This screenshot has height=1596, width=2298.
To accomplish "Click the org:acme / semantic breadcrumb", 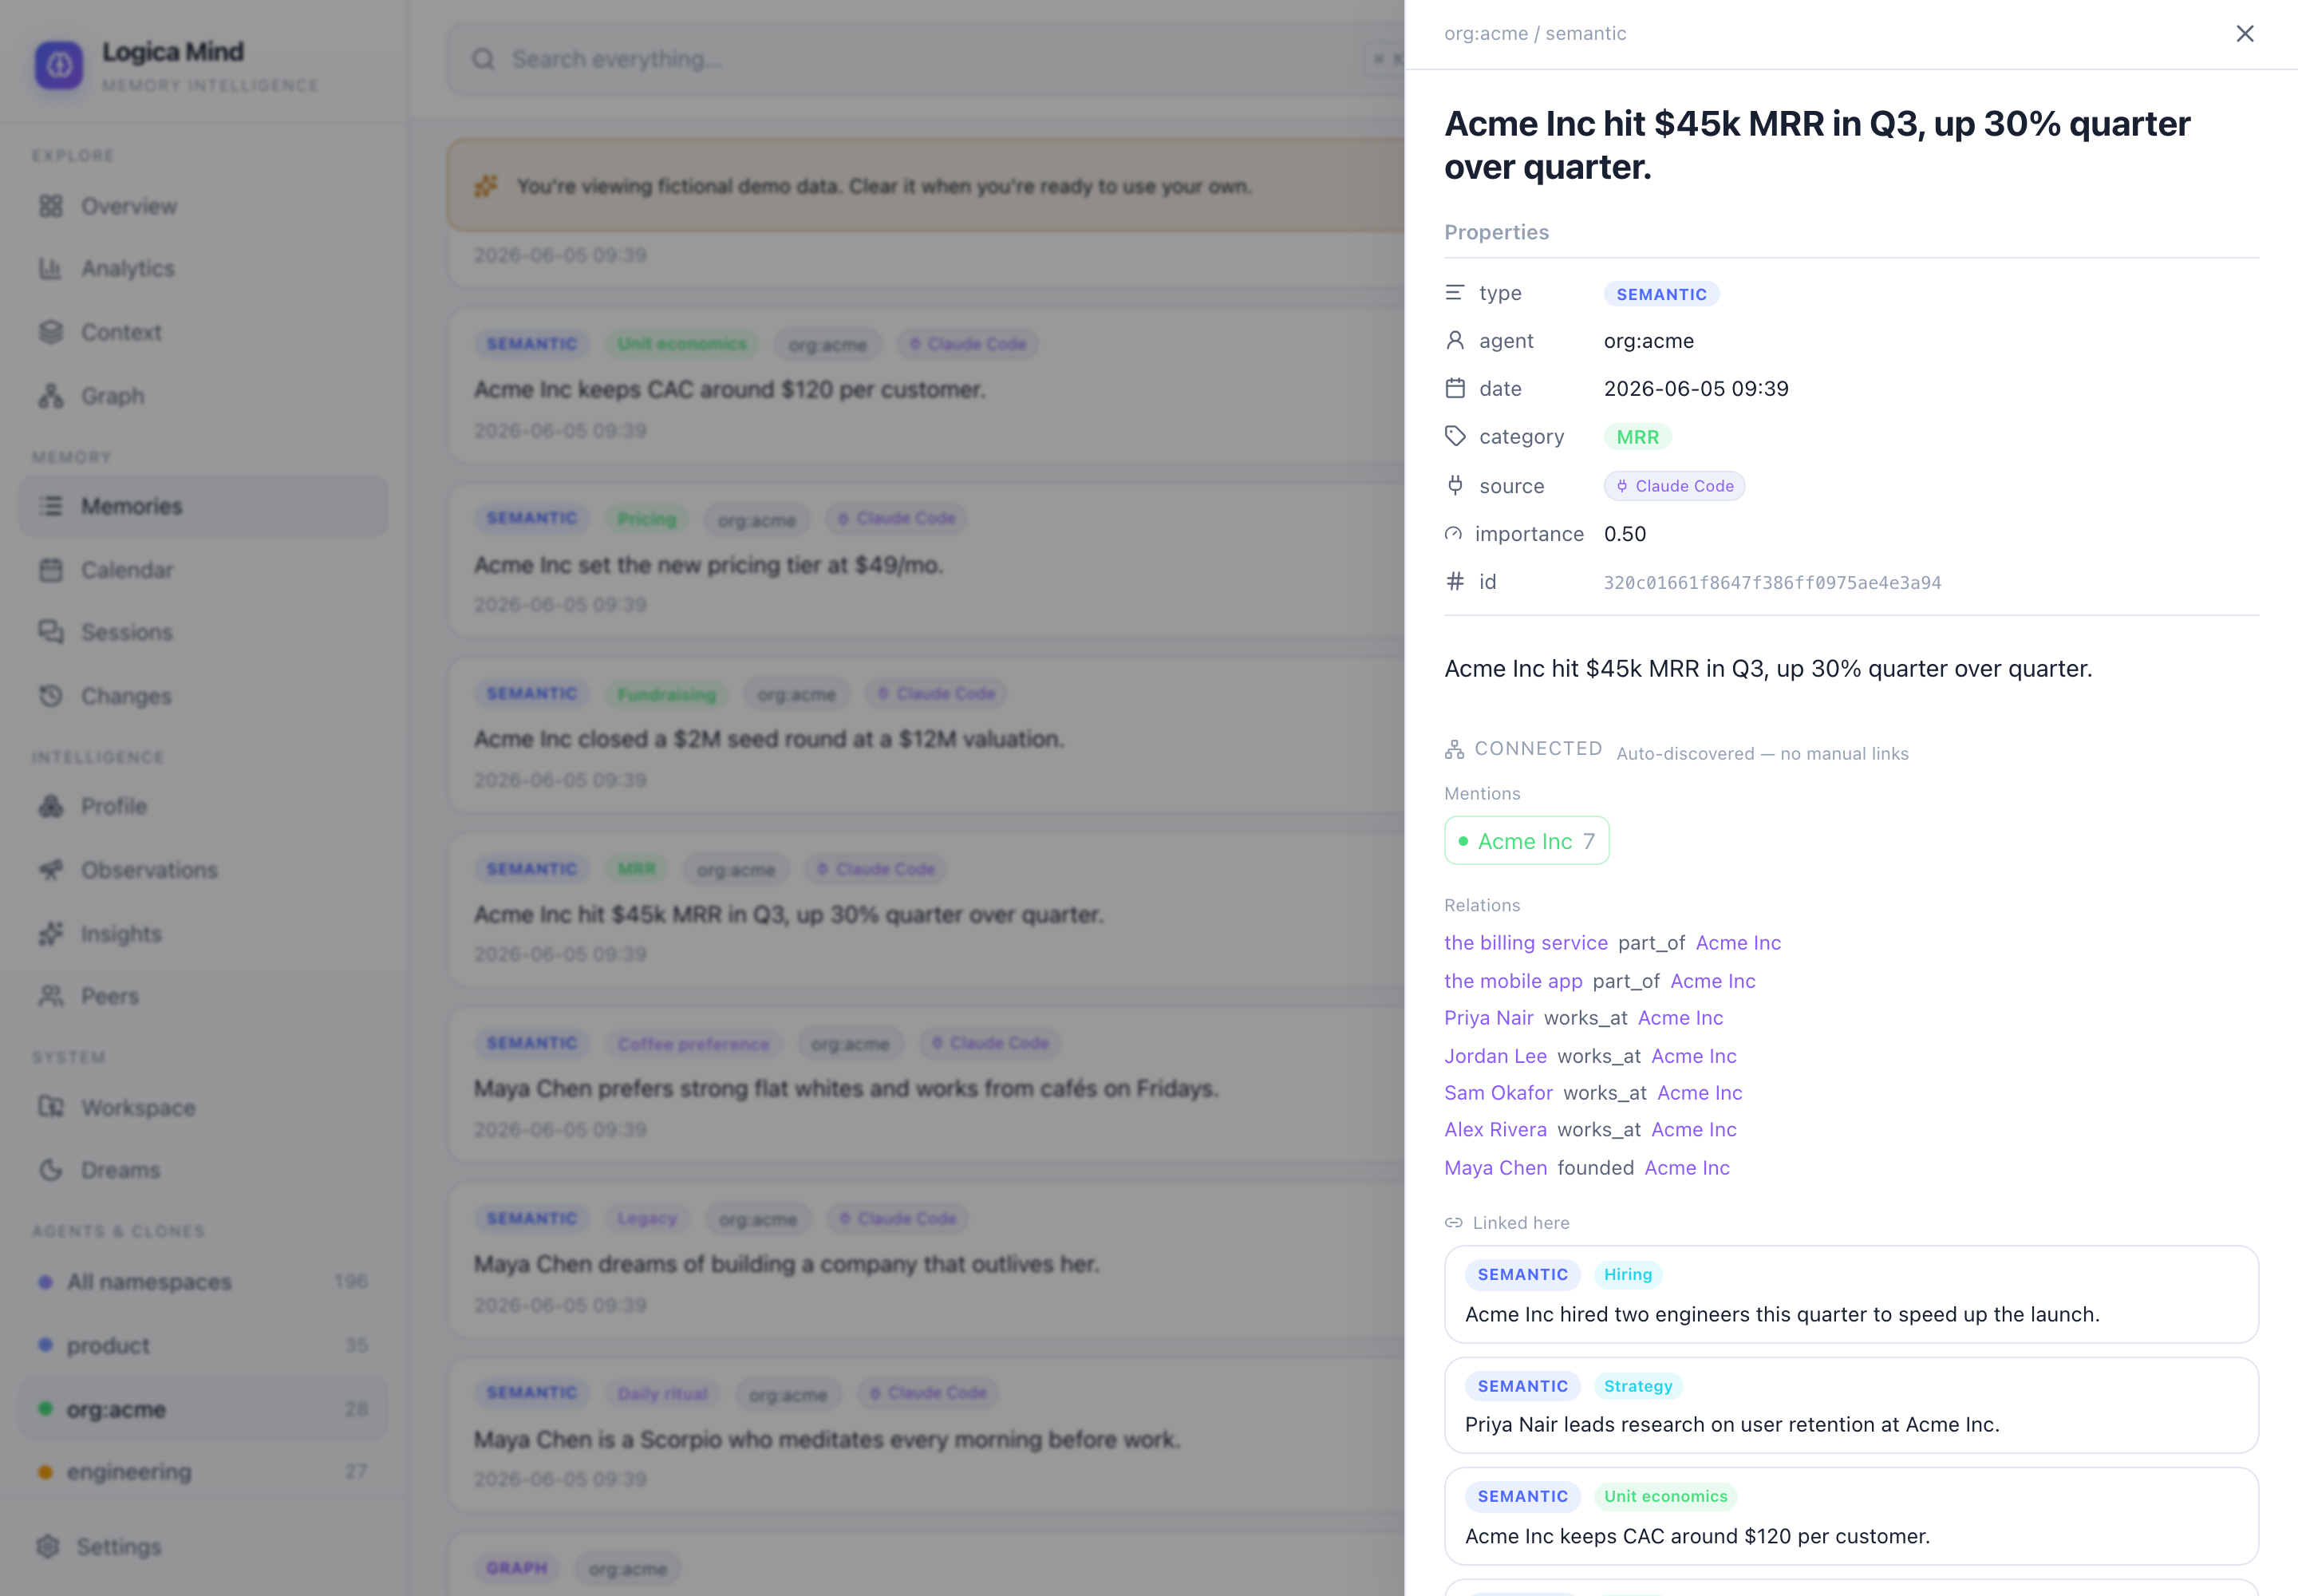I will [1535, 33].
